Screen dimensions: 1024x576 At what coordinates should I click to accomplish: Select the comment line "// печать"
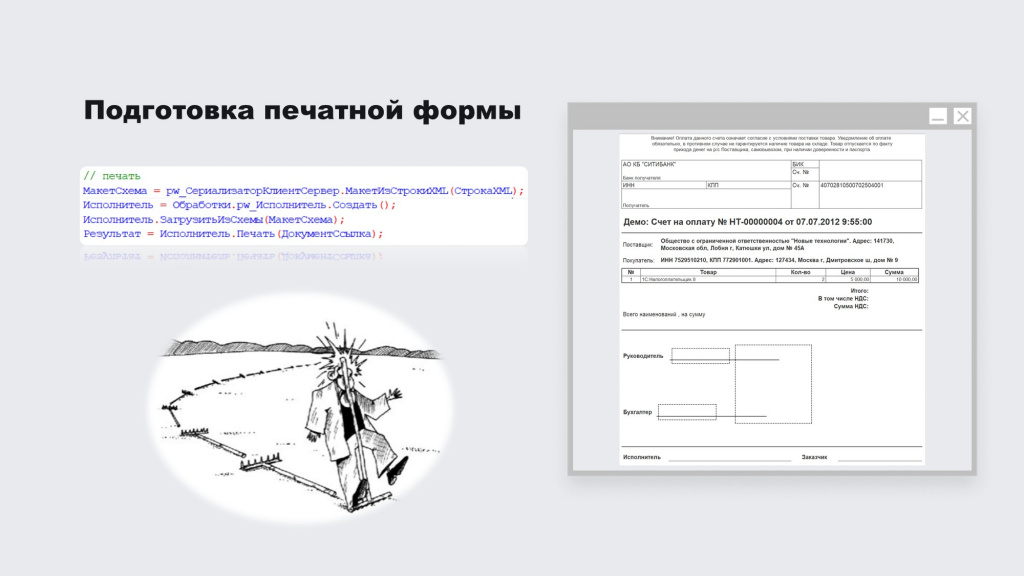[x=112, y=176]
